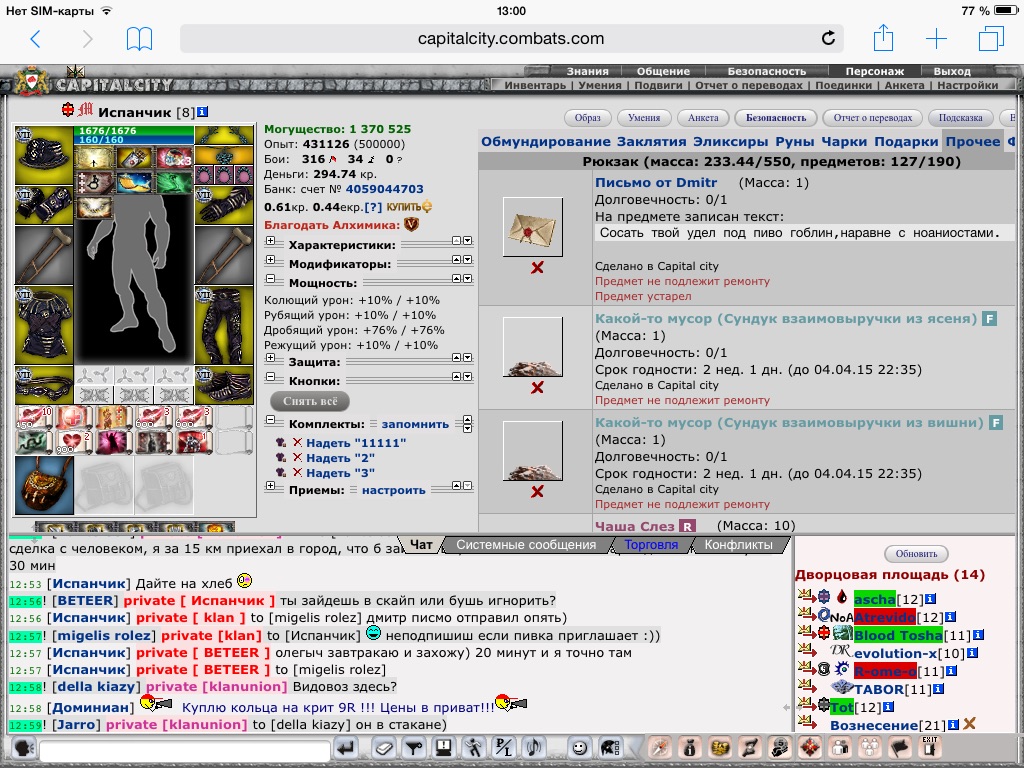The image size is (1024, 768).
Task: Switch to the Подарки inventory tab
Action: pyautogui.click(x=906, y=142)
